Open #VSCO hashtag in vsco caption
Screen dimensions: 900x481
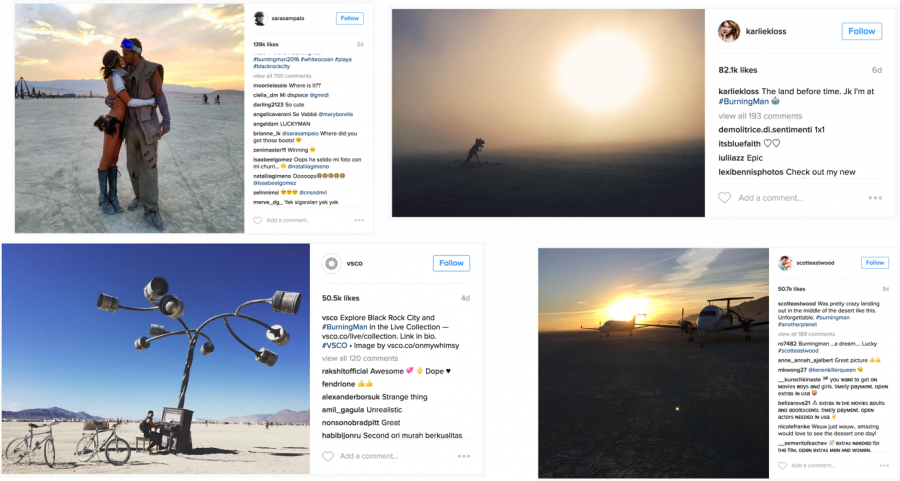pyautogui.click(x=334, y=346)
